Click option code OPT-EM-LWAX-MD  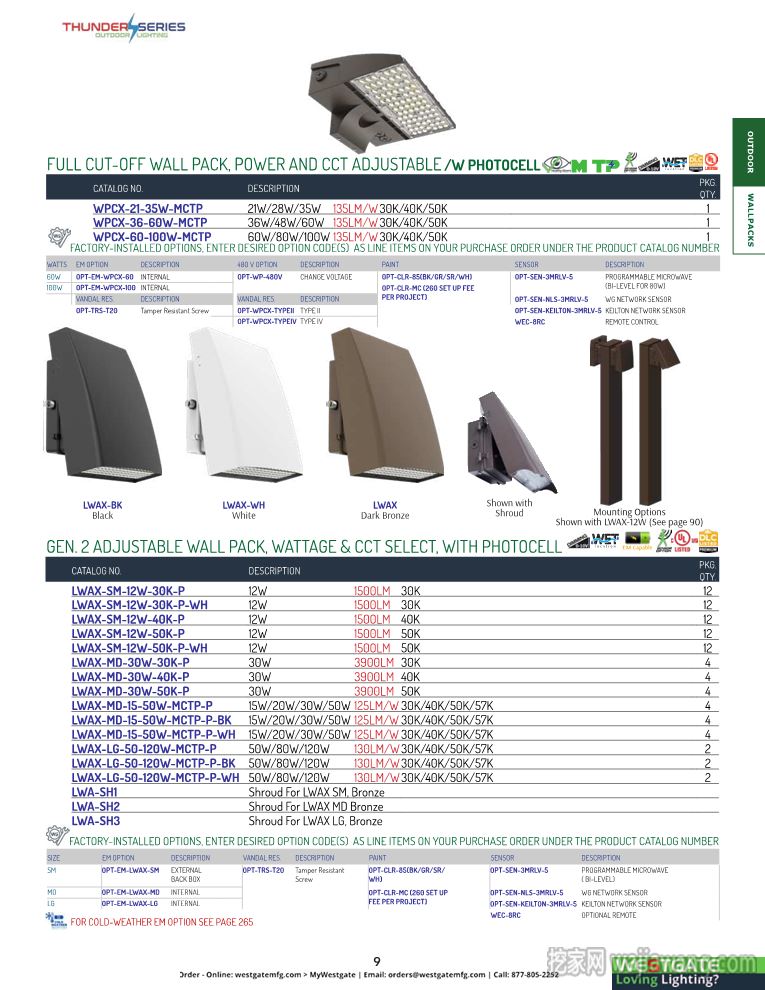click(x=131, y=892)
